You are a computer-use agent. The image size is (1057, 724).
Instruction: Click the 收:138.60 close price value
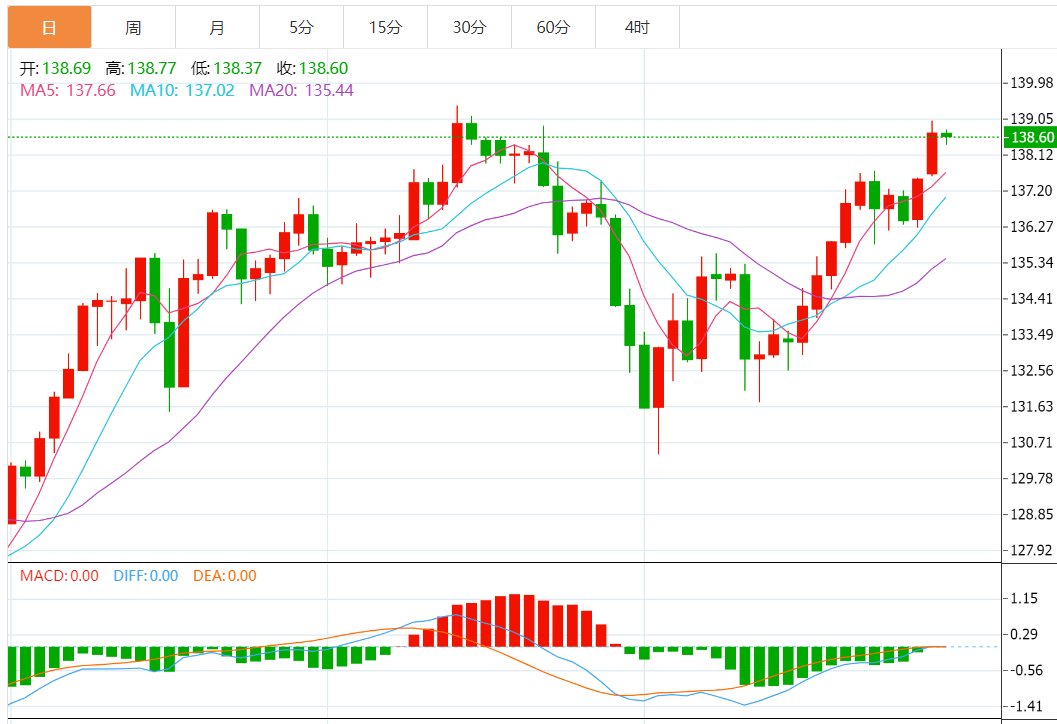coord(312,68)
